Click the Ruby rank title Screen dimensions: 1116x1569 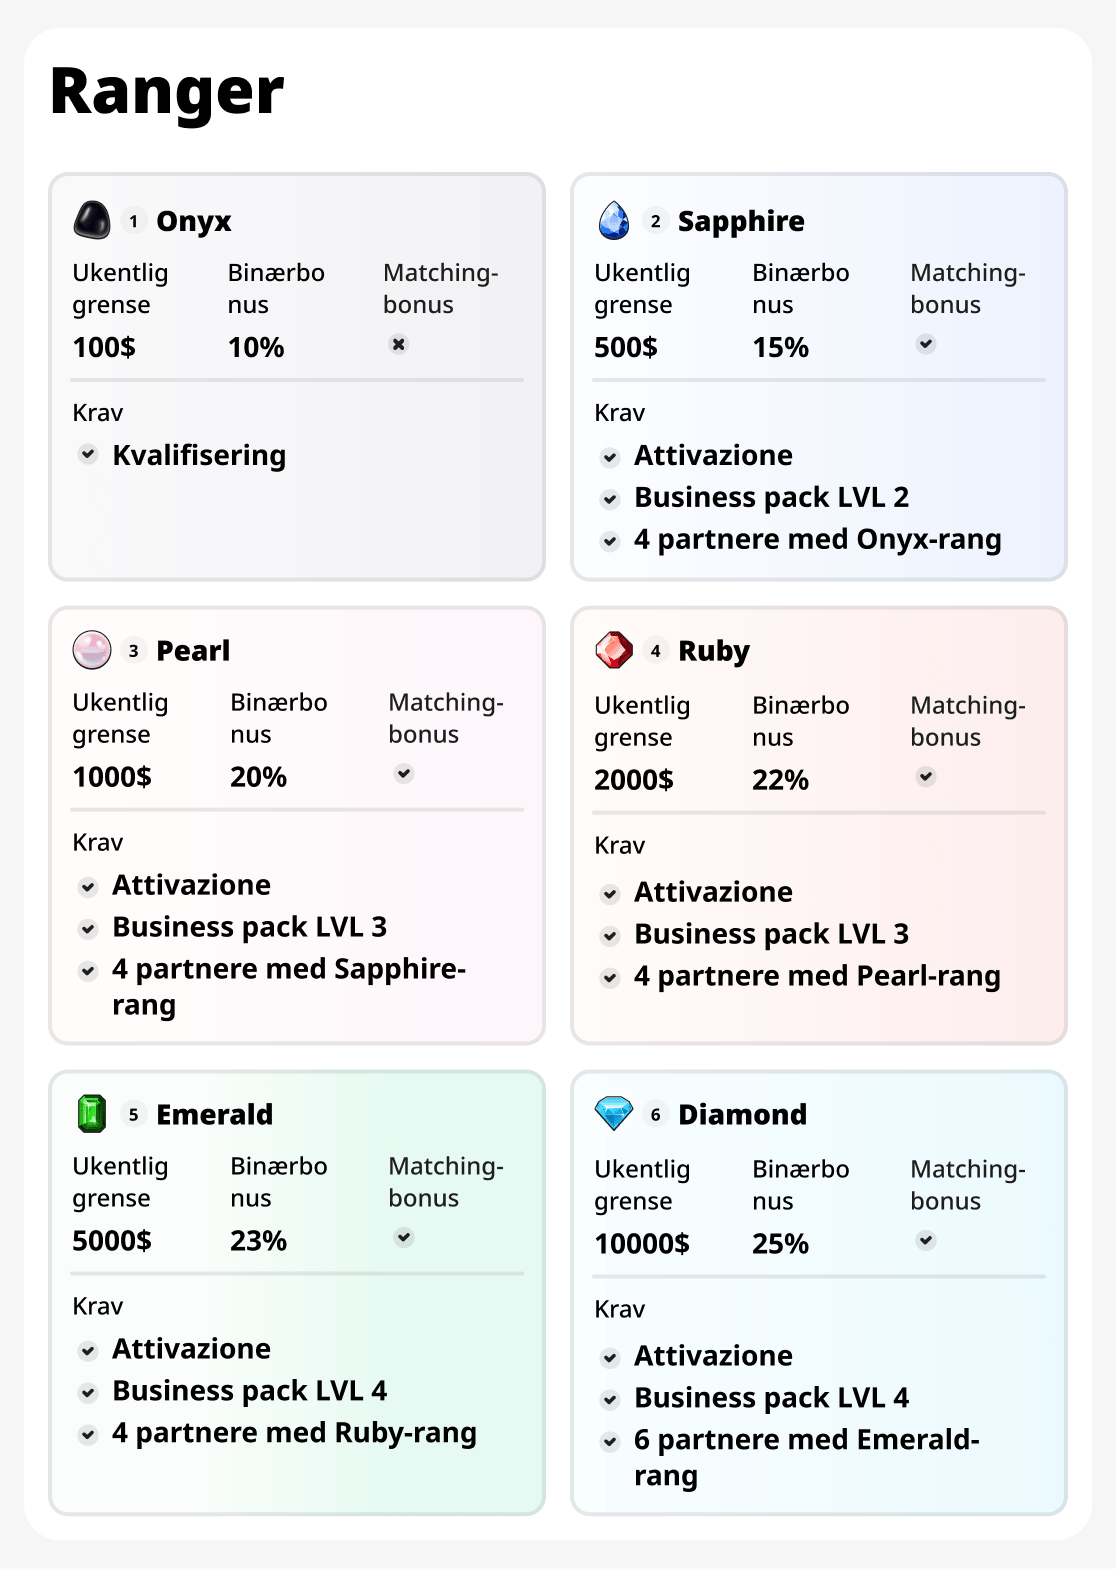coord(713,651)
